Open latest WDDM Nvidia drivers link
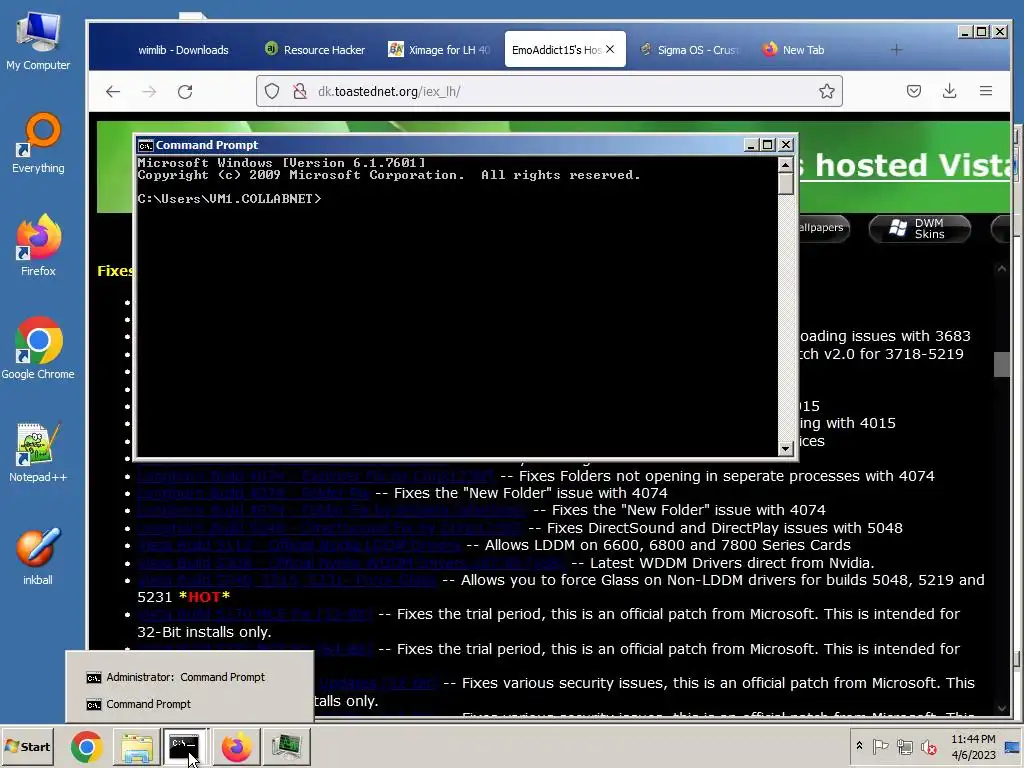This screenshot has height=768, width=1024. [351, 563]
